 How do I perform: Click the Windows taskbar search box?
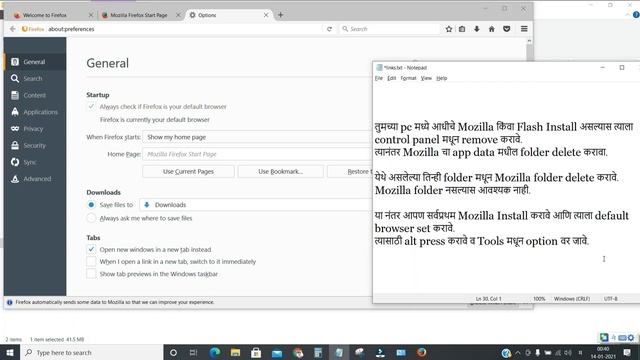point(91,352)
